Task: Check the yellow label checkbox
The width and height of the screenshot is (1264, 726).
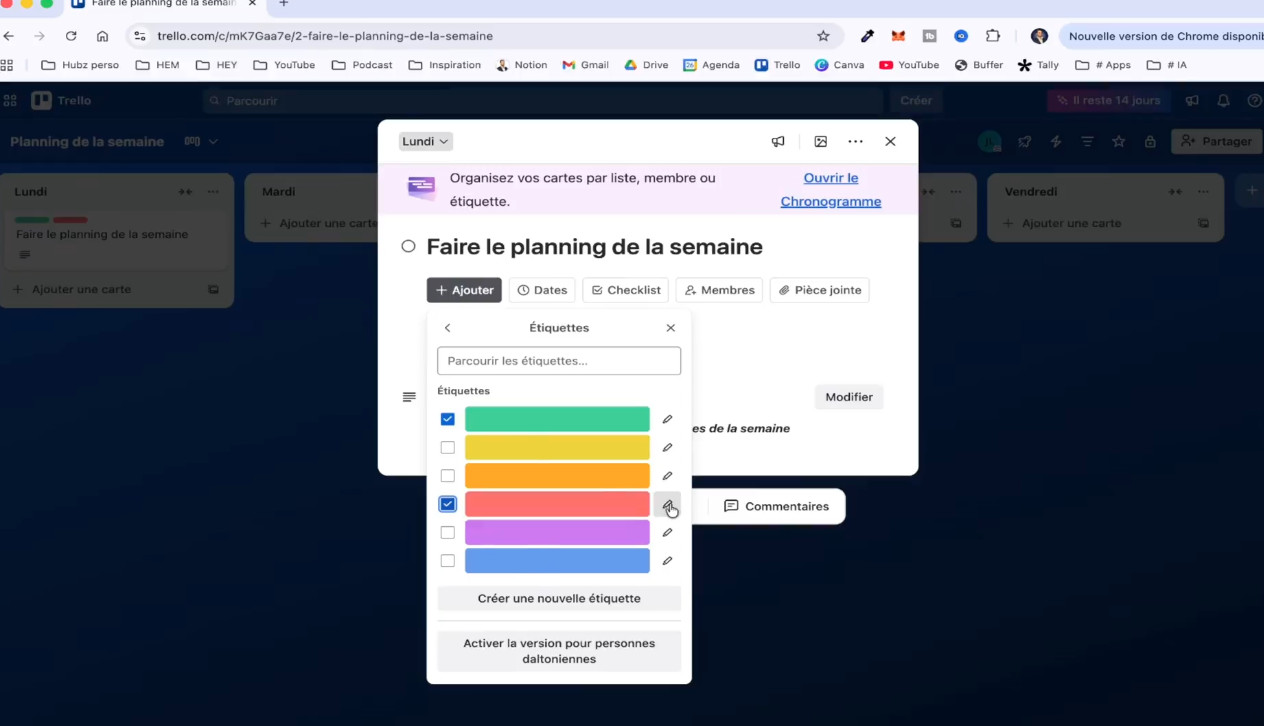Action: pyautogui.click(x=448, y=448)
